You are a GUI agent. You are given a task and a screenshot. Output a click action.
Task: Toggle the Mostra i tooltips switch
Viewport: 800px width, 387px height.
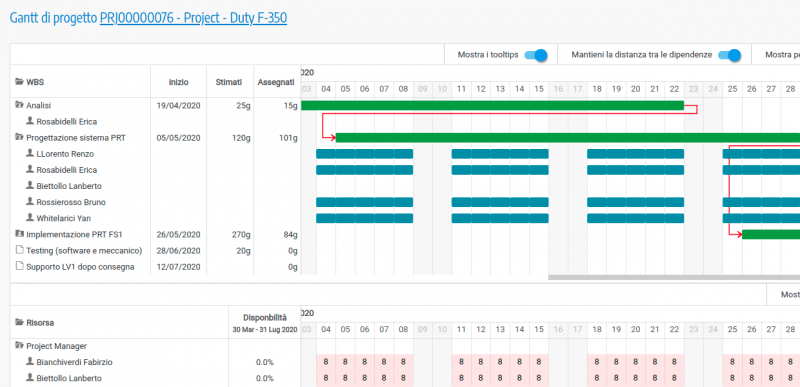point(536,55)
